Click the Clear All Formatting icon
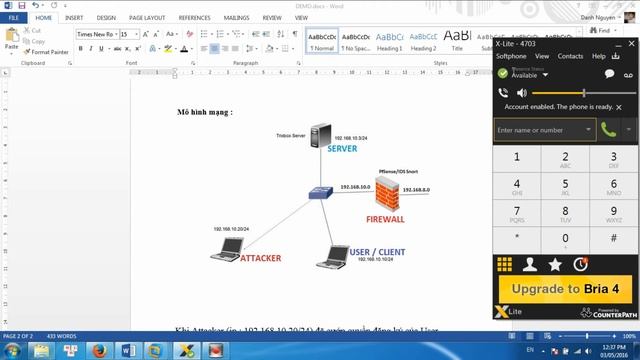Image resolution: width=640 pixels, height=360 pixels. tap(189, 34)
